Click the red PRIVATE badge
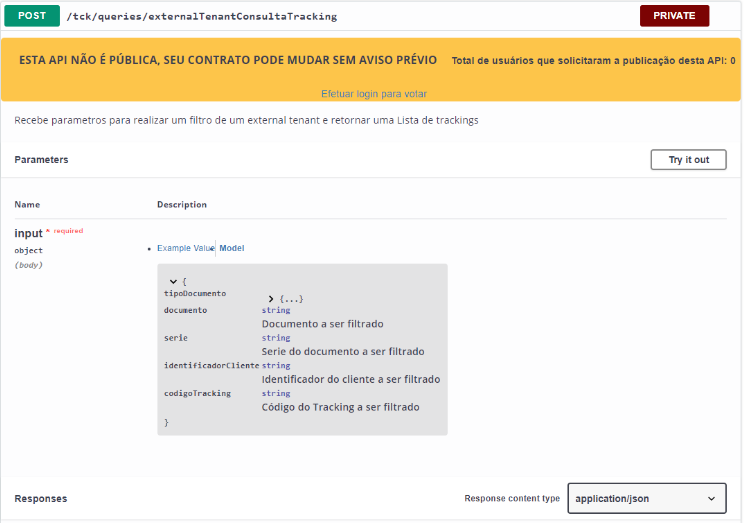745x523 pixels. [x=674, y=16]
